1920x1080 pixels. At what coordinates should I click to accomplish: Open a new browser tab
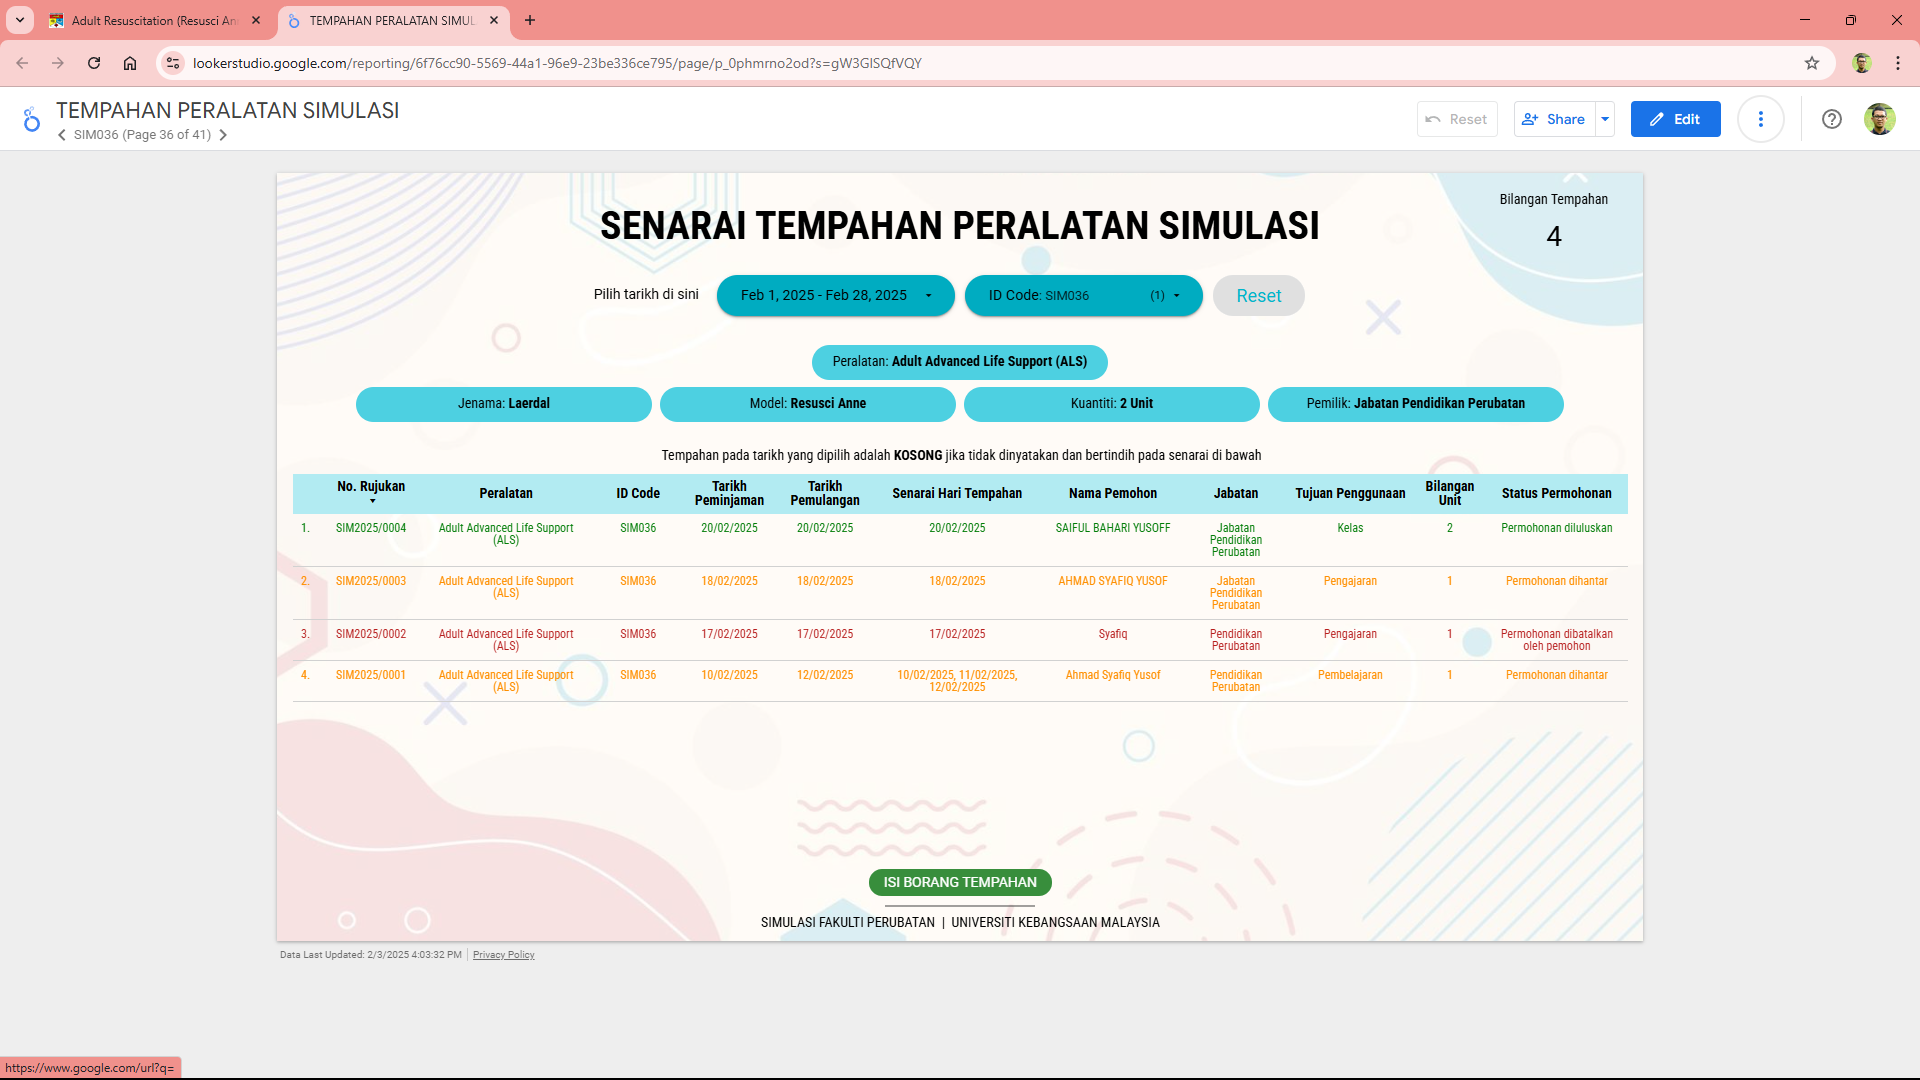pos(530,20)
